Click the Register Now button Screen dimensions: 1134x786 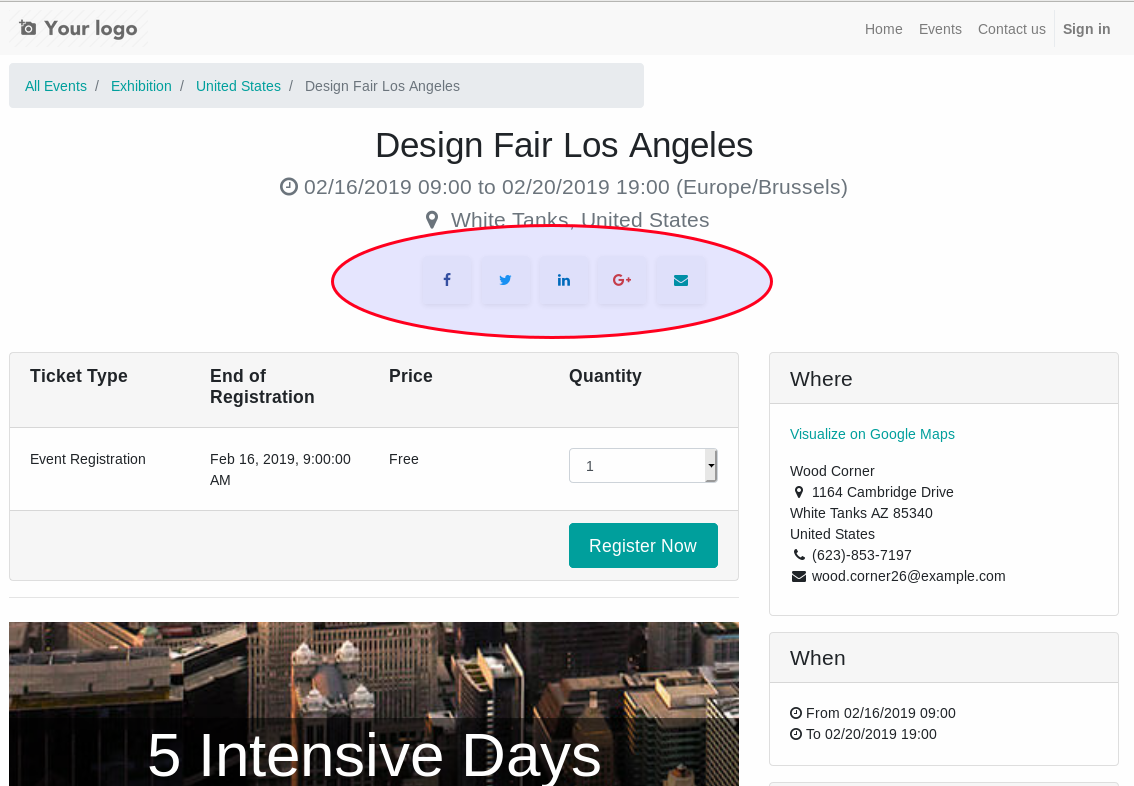(x=643, y=545)
